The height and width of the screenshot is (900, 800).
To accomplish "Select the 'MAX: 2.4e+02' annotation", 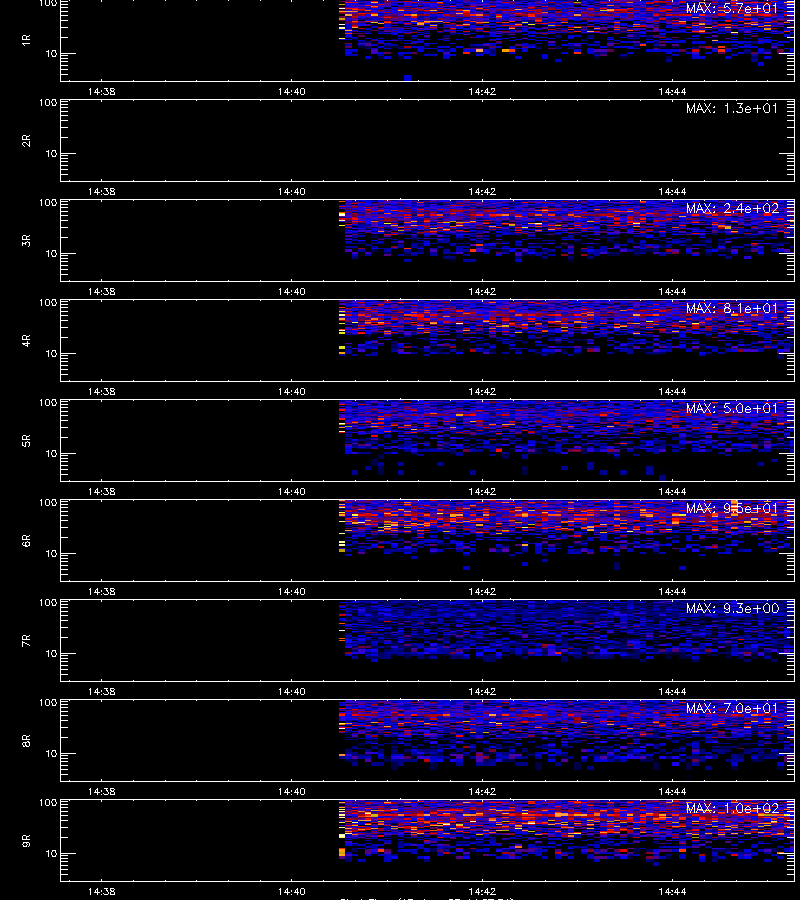I will point(732,208).
